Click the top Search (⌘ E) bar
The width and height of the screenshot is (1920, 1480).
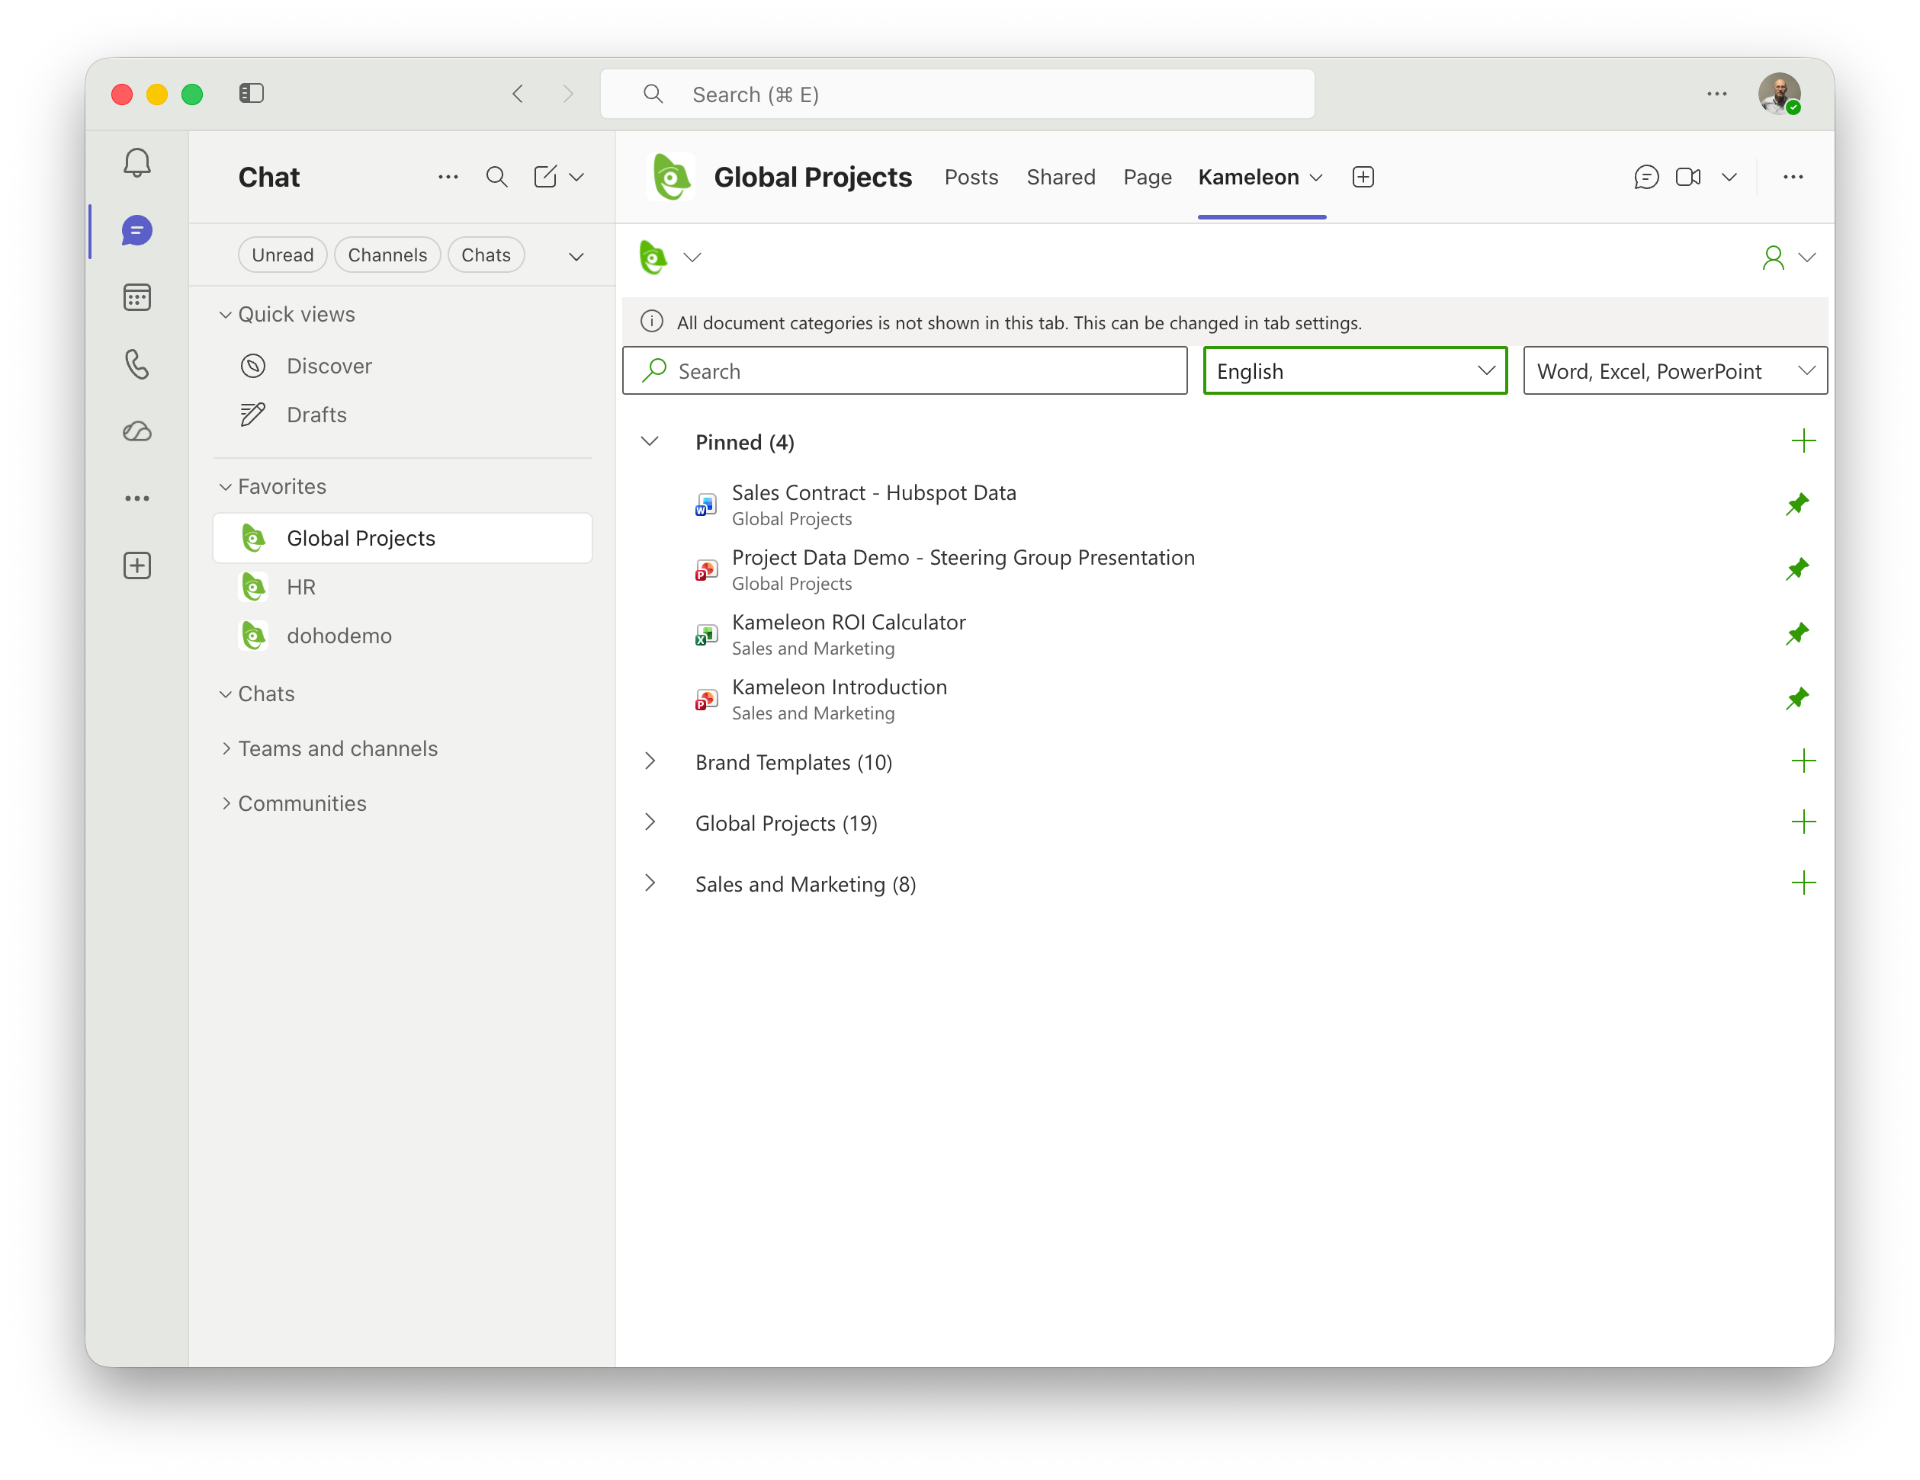tap(957, 94)
